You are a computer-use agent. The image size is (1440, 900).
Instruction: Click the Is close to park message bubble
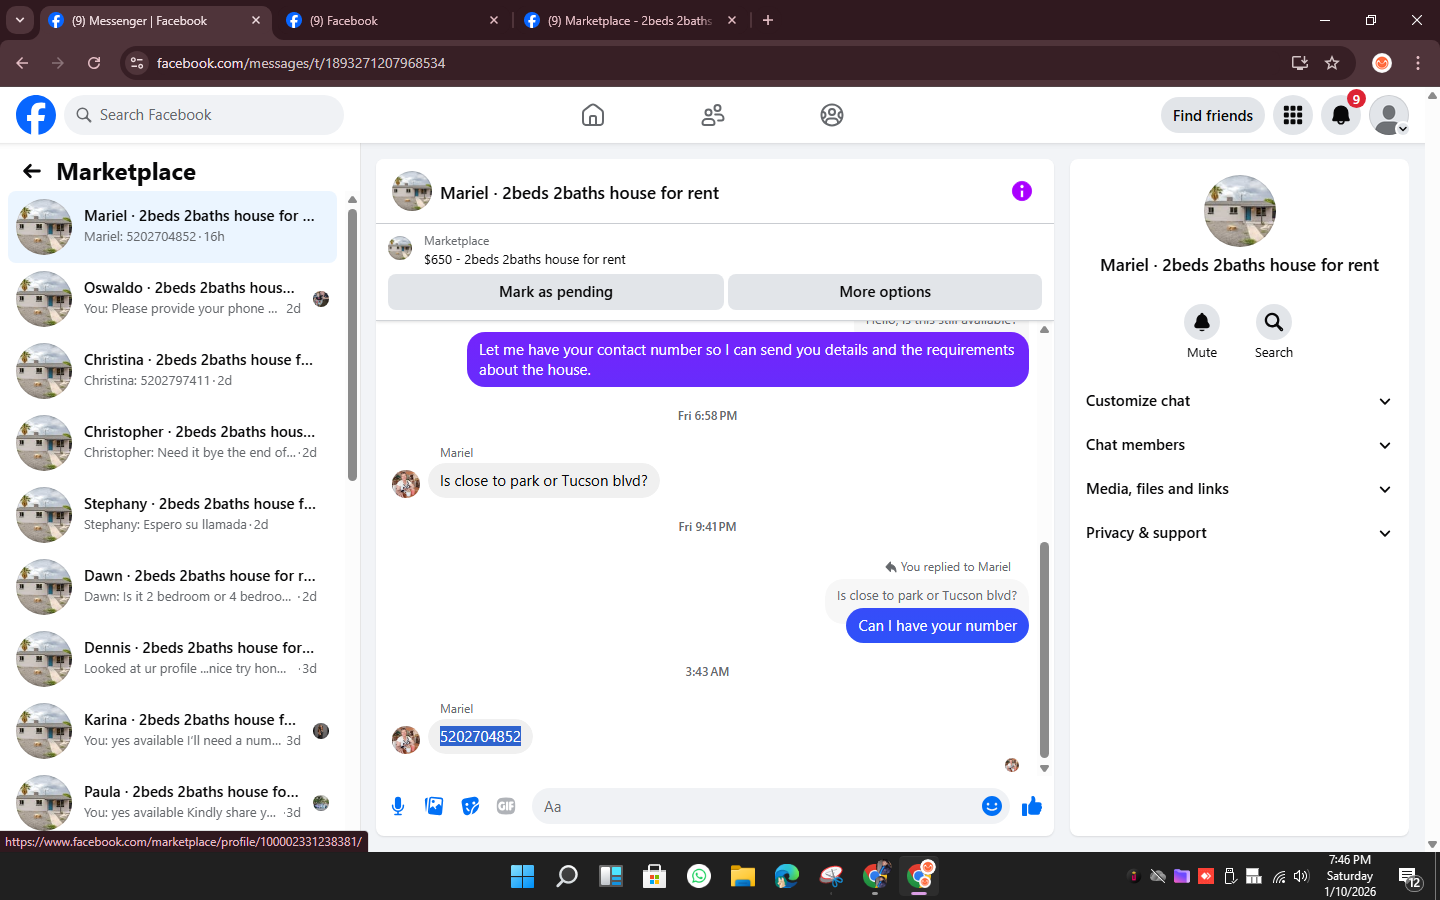point(544,481)
